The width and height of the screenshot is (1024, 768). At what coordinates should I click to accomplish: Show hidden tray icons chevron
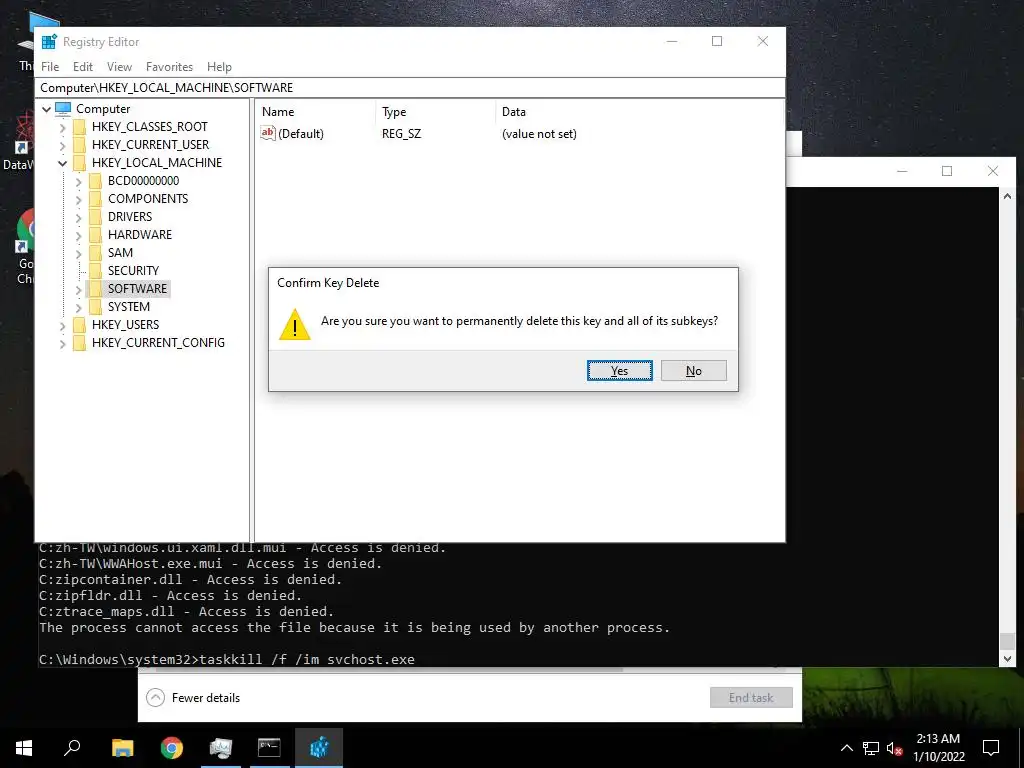click(x=846, y=748)
